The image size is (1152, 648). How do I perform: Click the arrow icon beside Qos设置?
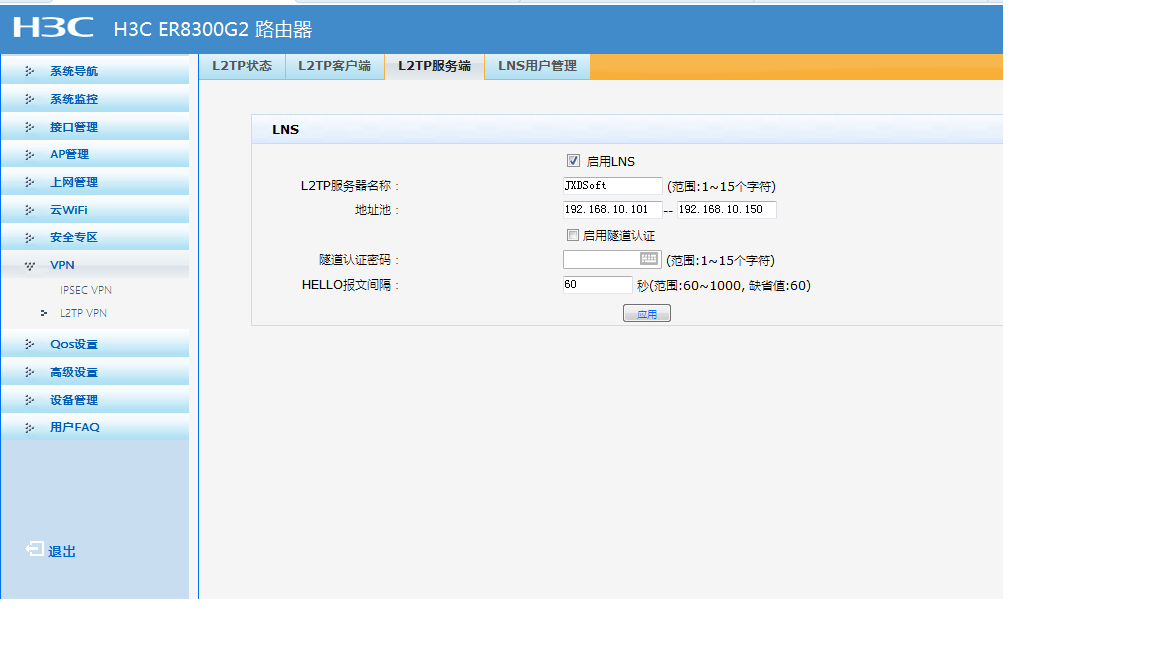(29, 344)
